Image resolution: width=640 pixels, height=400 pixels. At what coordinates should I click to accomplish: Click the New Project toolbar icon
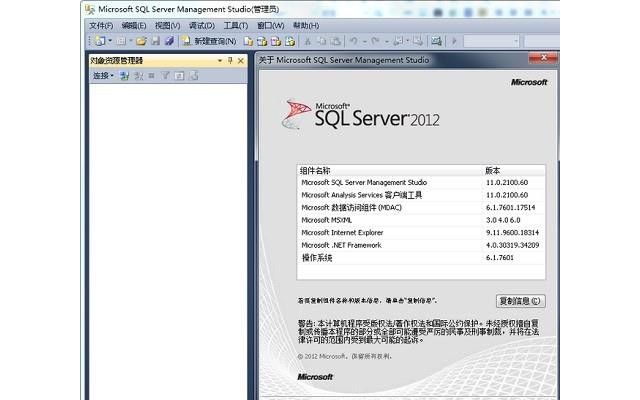[x=100, y=41]
